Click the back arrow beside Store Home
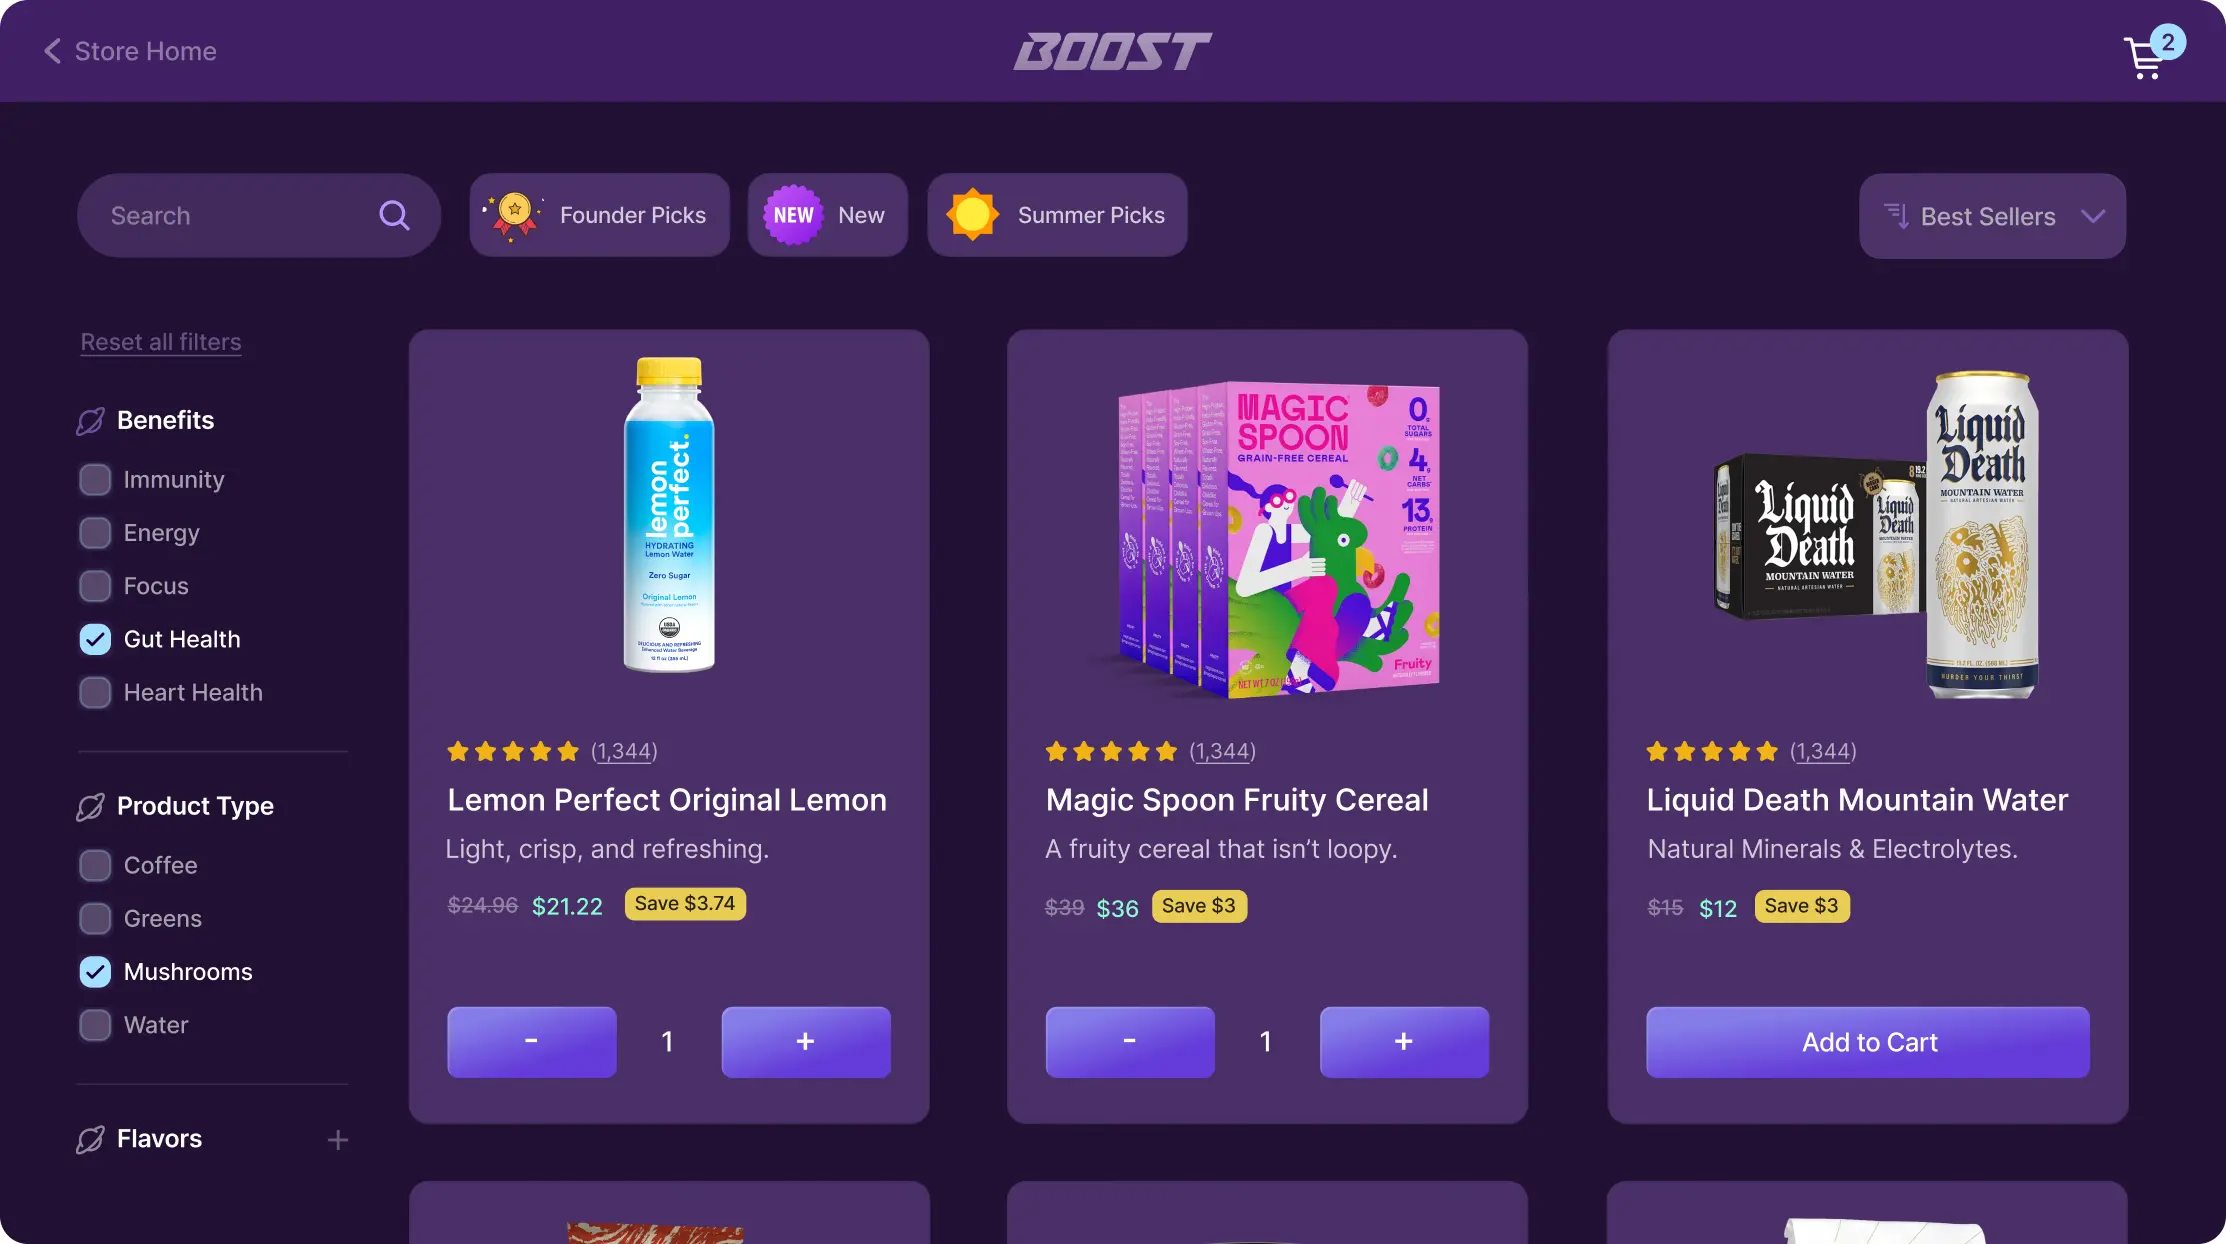This screenshot has height=1244, width=2226. click(x=53, y=51)
